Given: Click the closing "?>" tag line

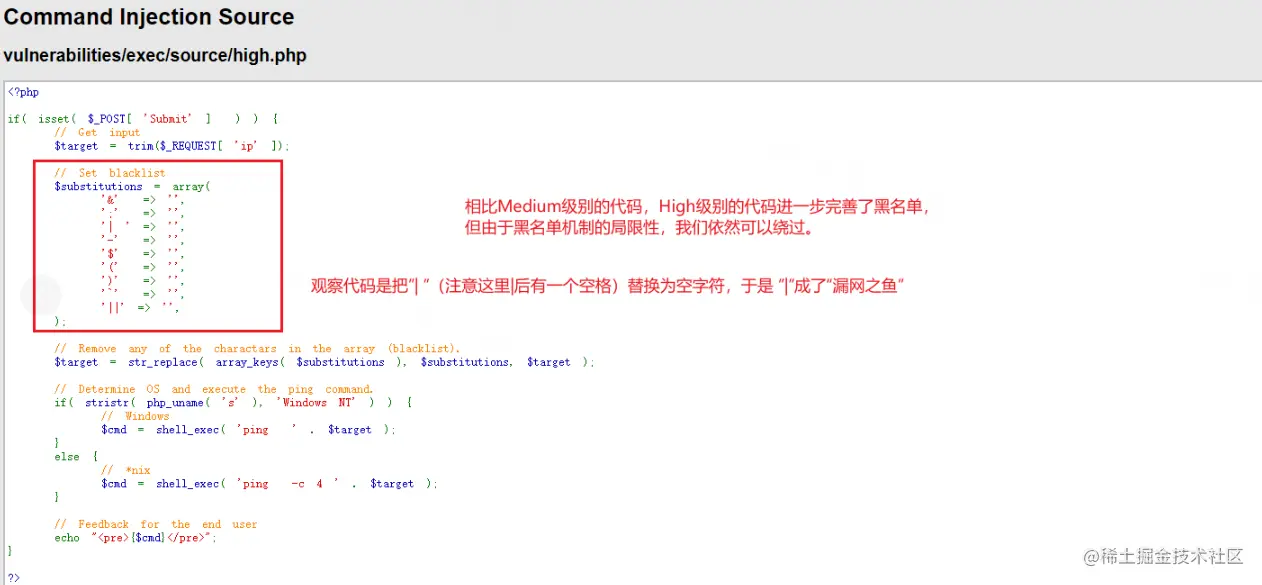Looking at the screenshot, I should coord(14,576).
